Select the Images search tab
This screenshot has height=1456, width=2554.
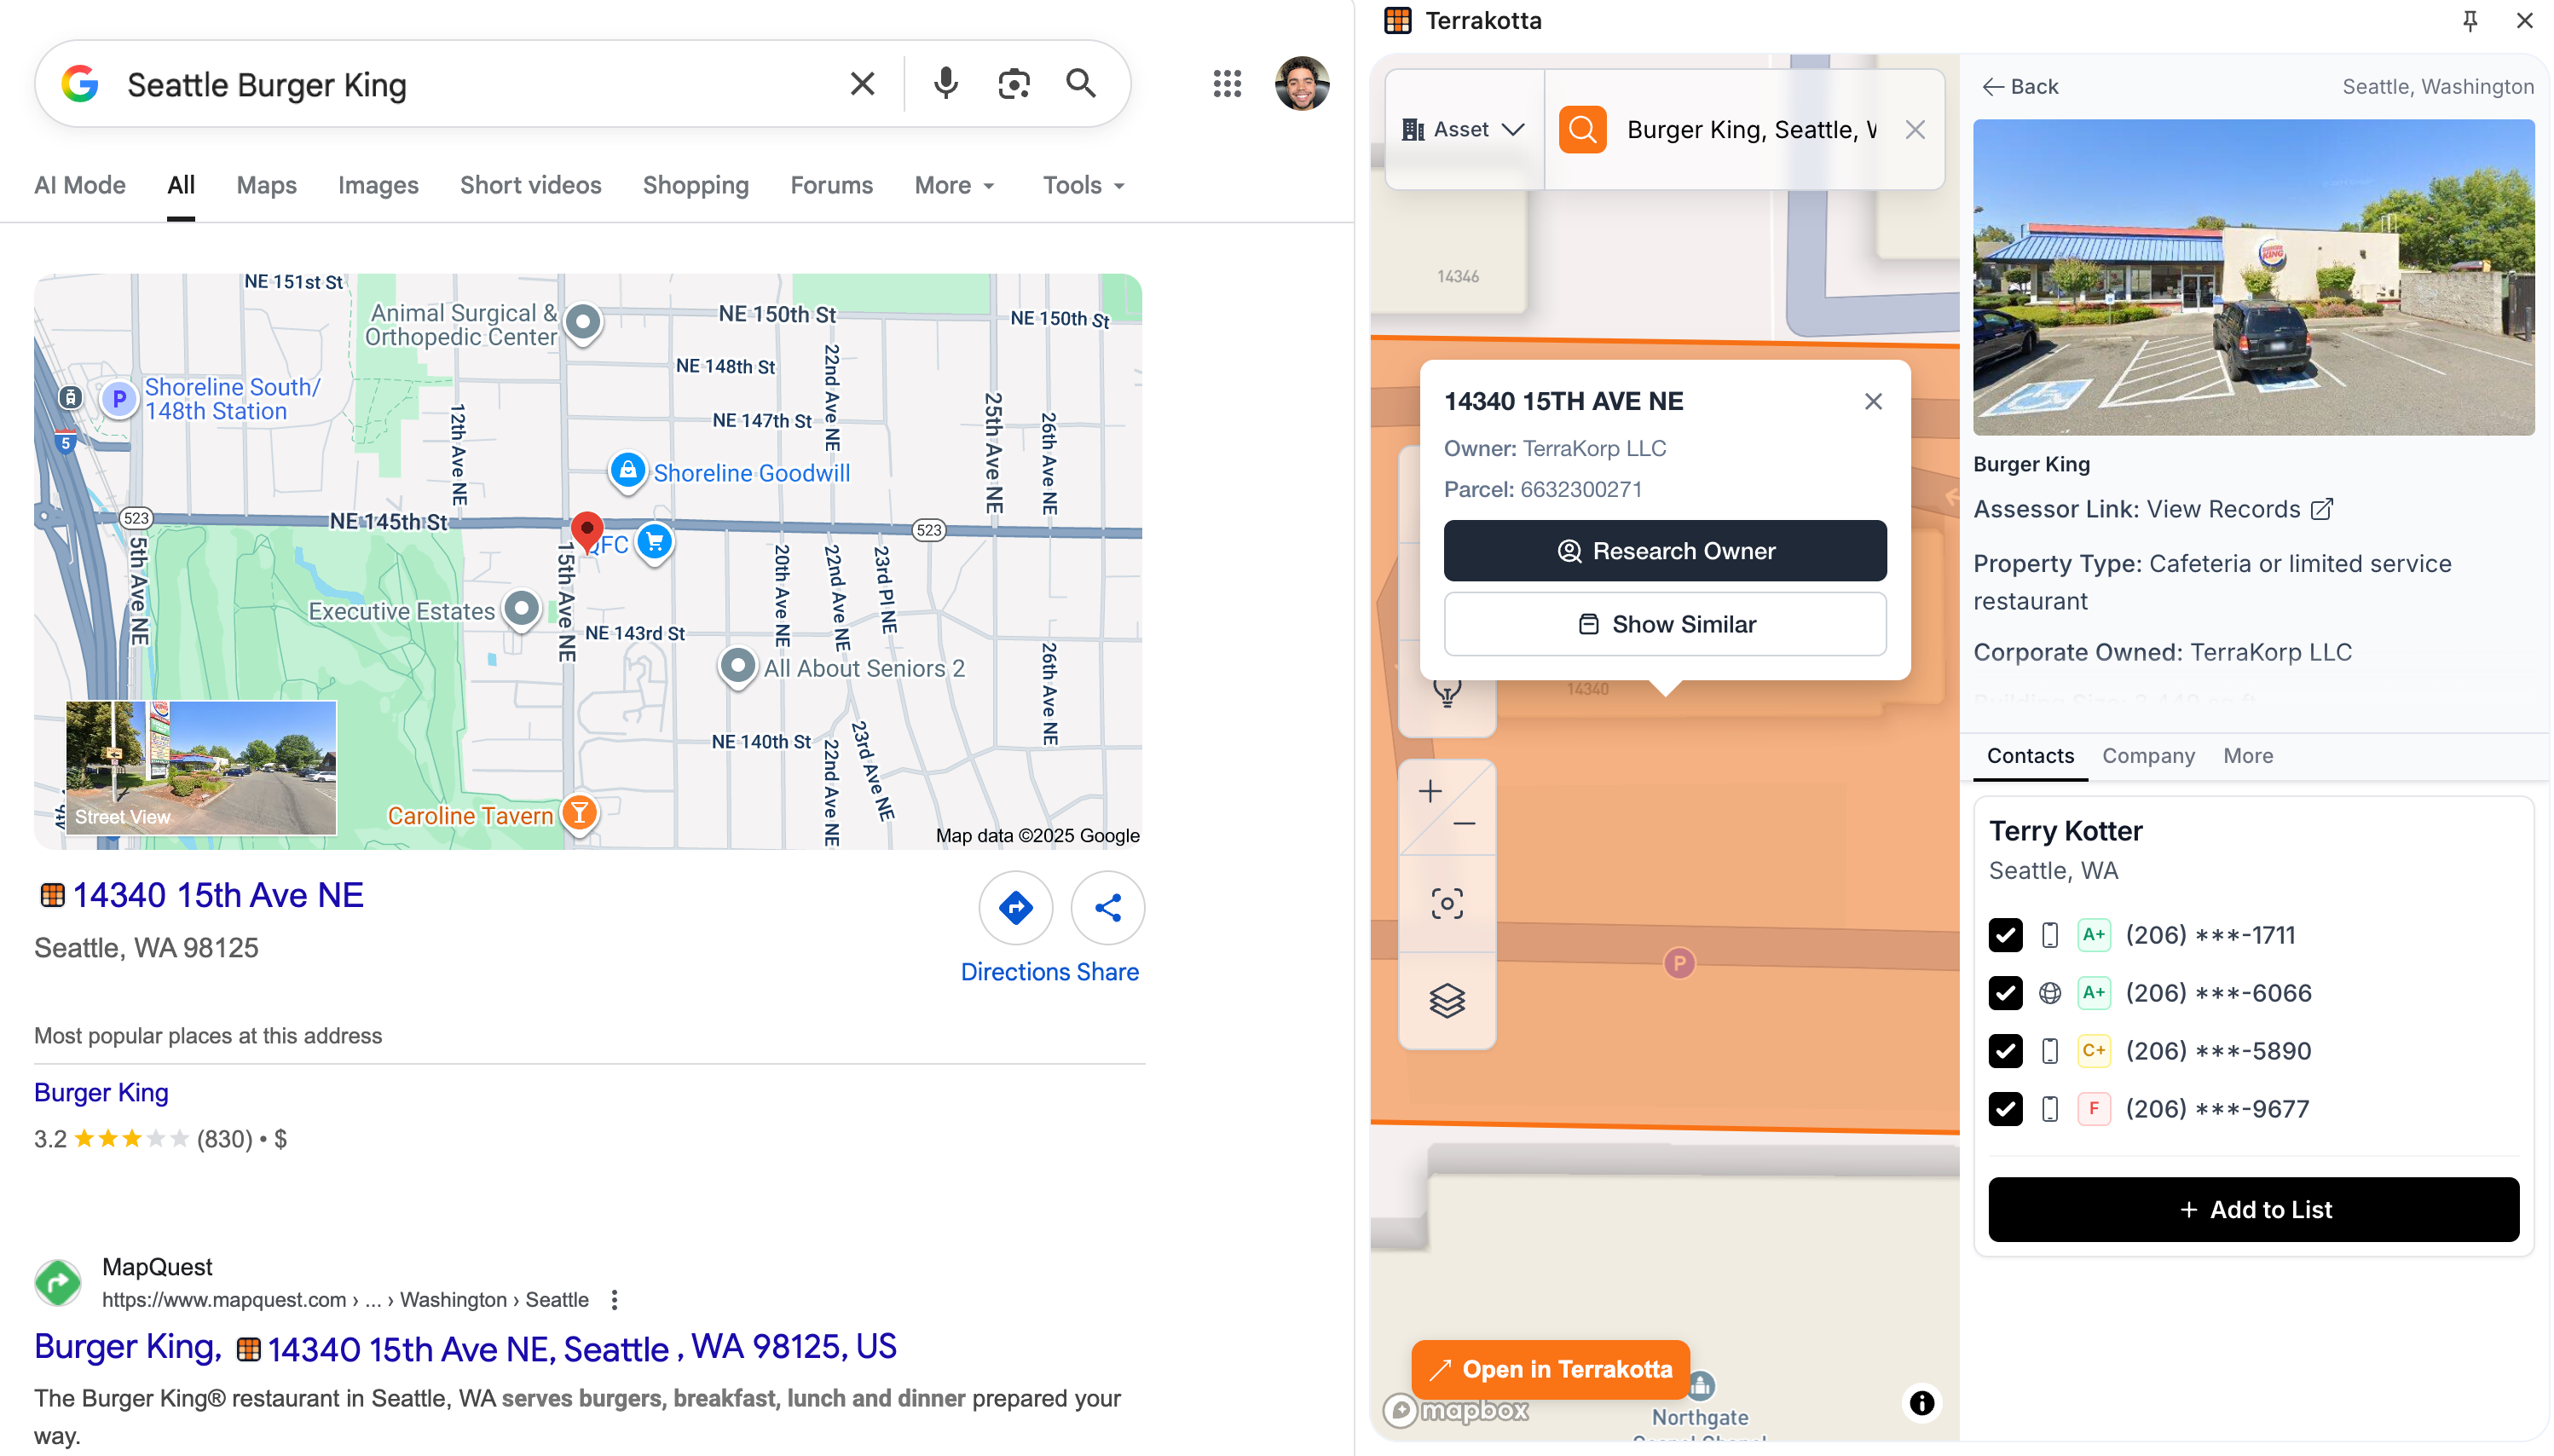(378, 186)
